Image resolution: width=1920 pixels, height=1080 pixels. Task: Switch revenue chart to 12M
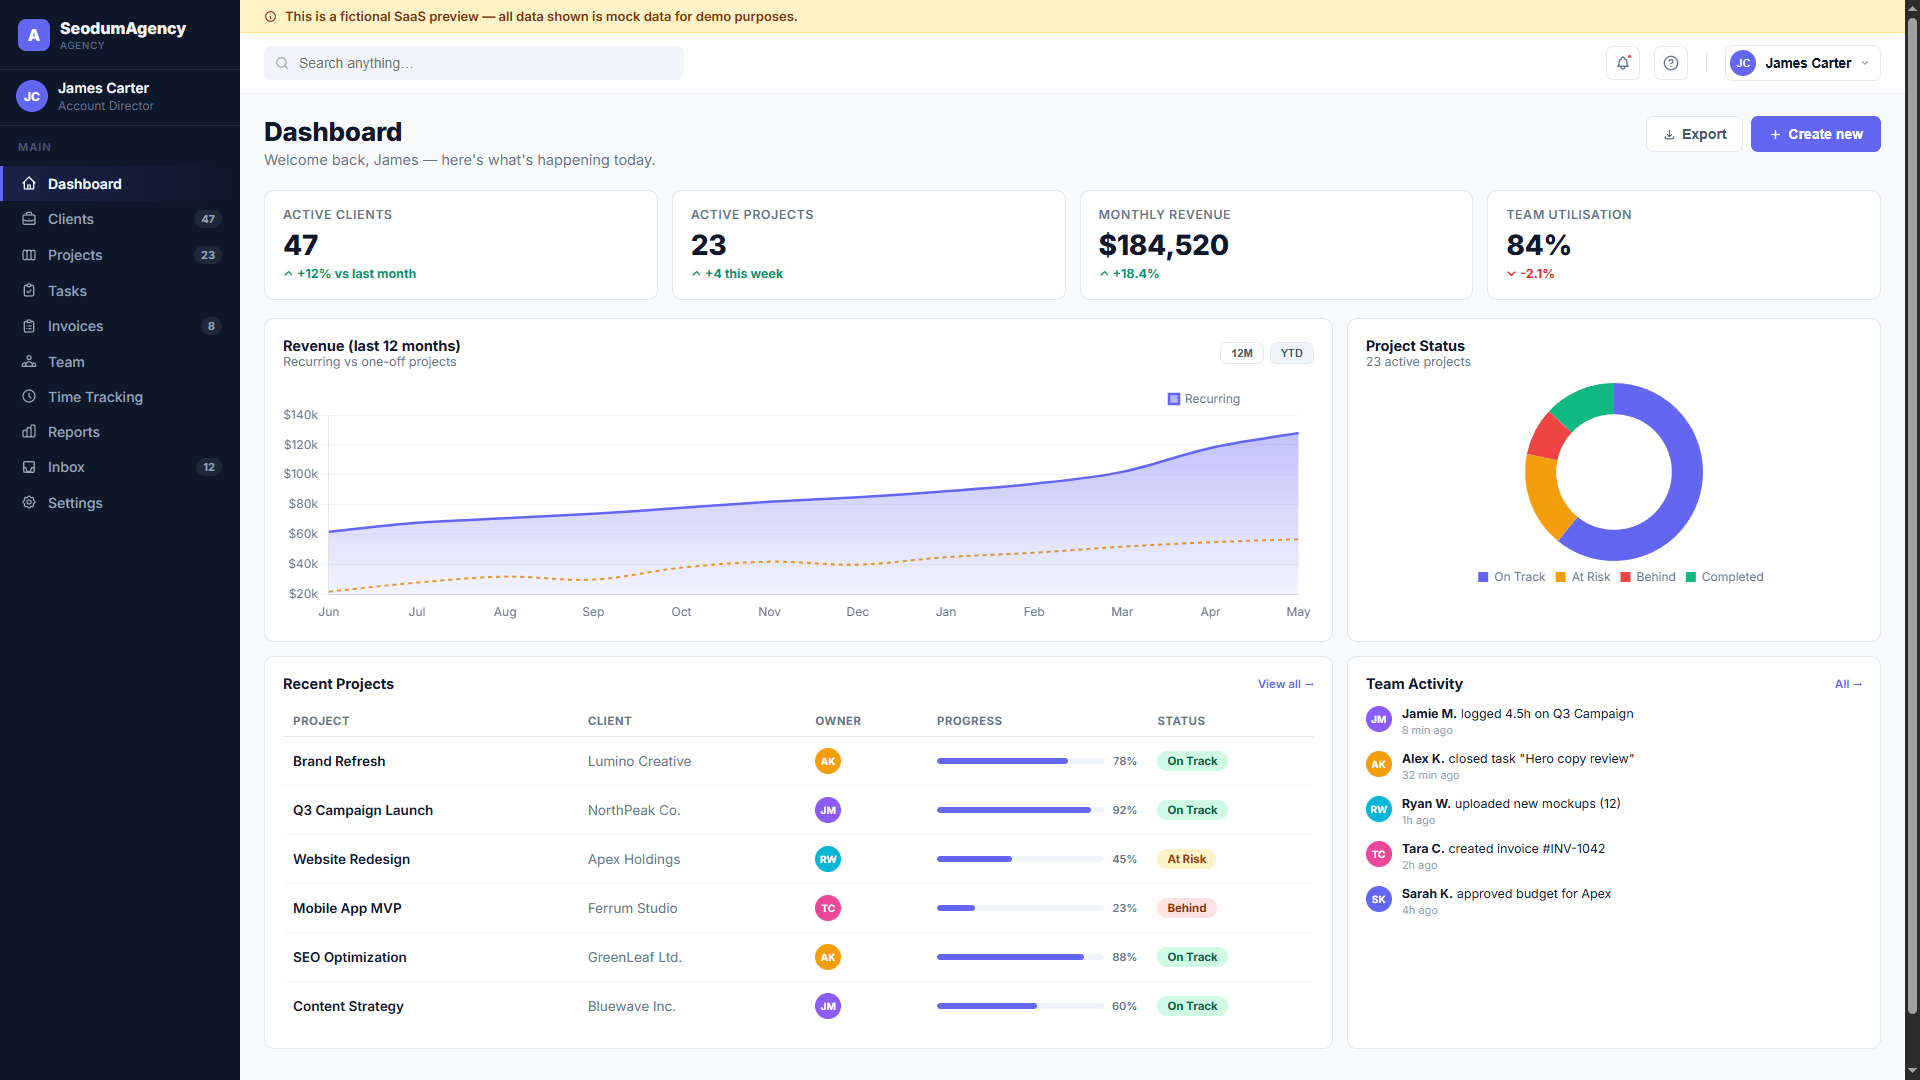(1242, 353)
